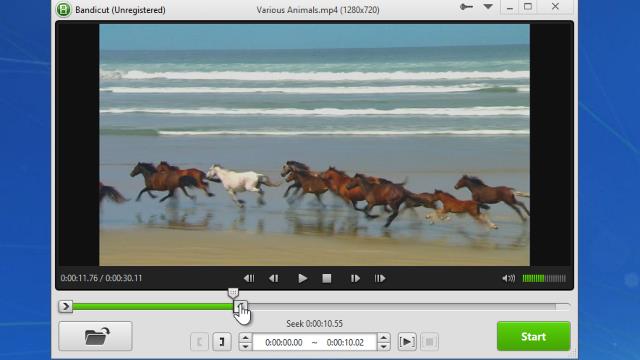Decrease the start time with down arrow
640x360 pixels.
[245, 346]
